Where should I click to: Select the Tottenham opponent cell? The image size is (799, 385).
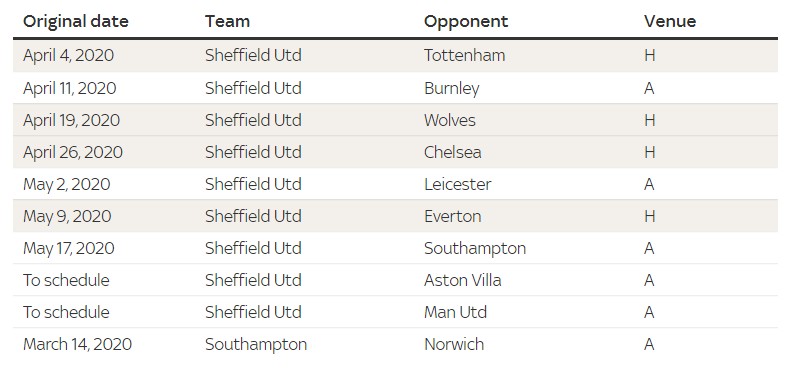(464, 56)
